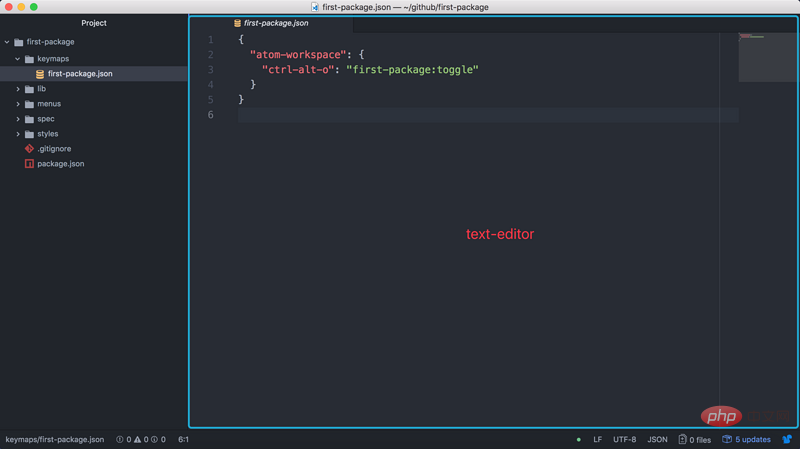Expand the menus folder

(18, 104)
